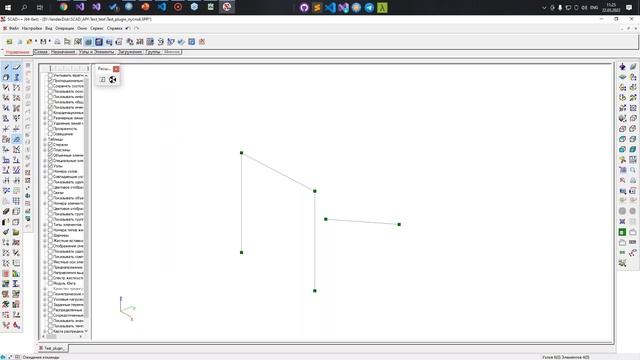Select the Test_plugin document tab at bottom
The height and width of the screenshot is (360, 640).
point(53,348)
